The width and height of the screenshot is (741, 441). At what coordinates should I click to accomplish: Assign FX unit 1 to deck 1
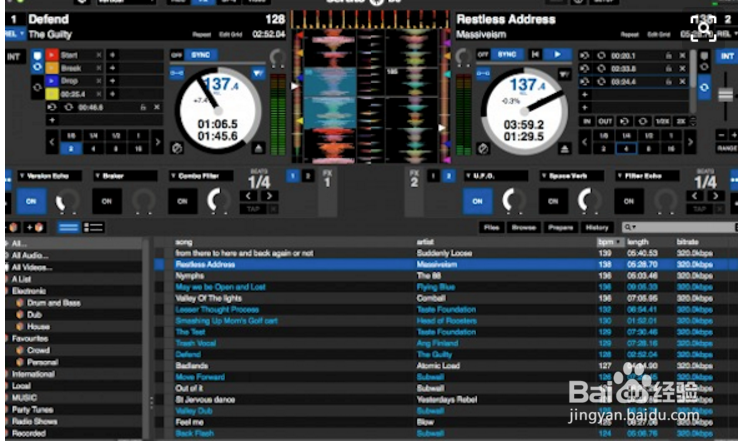293,176
